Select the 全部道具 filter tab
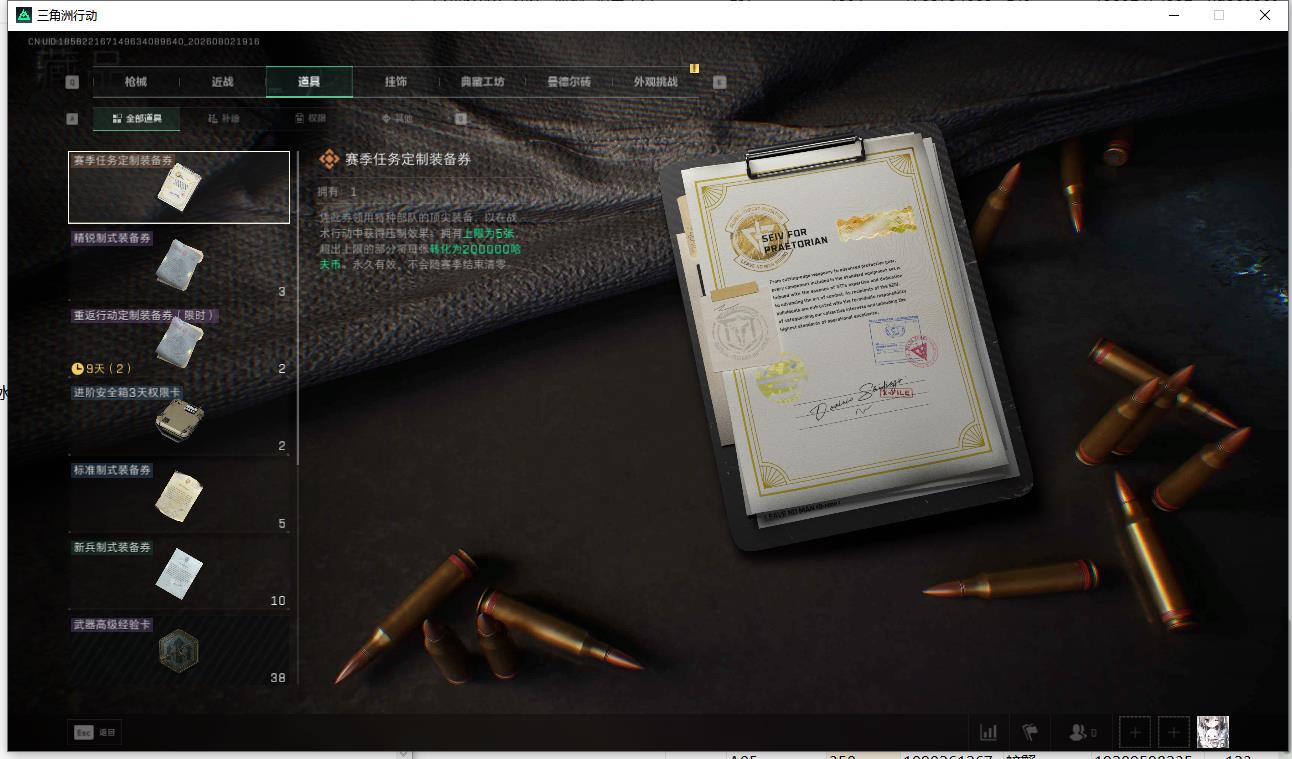This screenshot has height=759, width=1292. click(x=137, y=118)
